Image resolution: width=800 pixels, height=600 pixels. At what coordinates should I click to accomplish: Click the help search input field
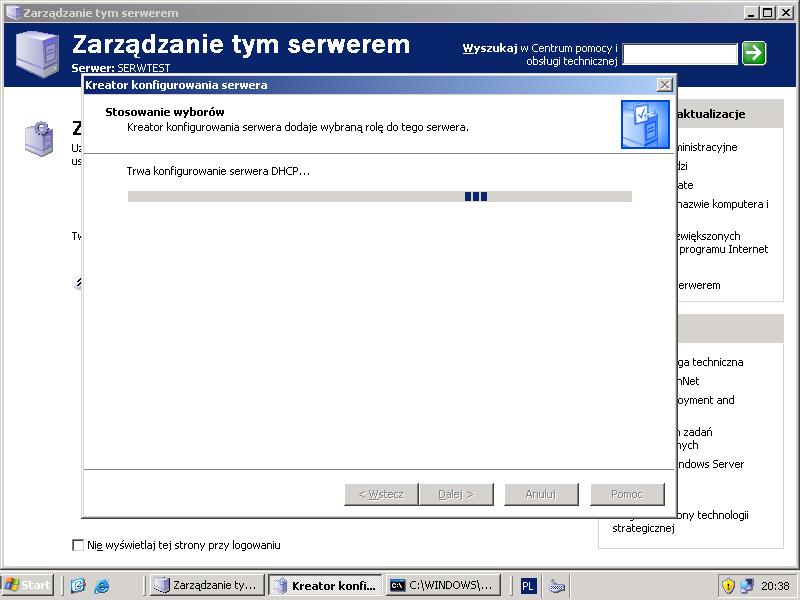click(680, 54)
